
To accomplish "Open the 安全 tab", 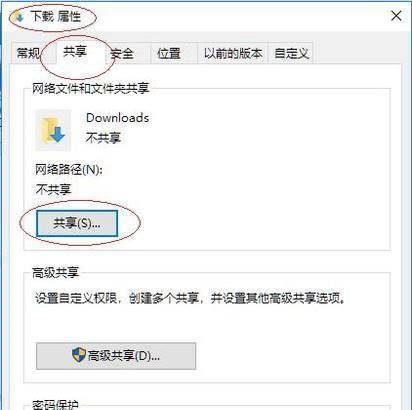I will pos(122,53).
